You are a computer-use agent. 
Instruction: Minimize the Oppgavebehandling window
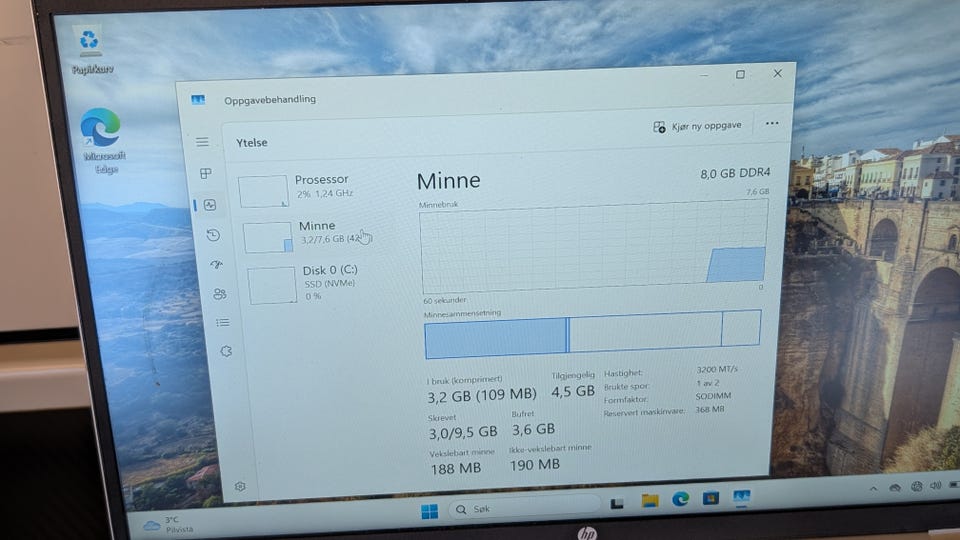pos(704,75)
